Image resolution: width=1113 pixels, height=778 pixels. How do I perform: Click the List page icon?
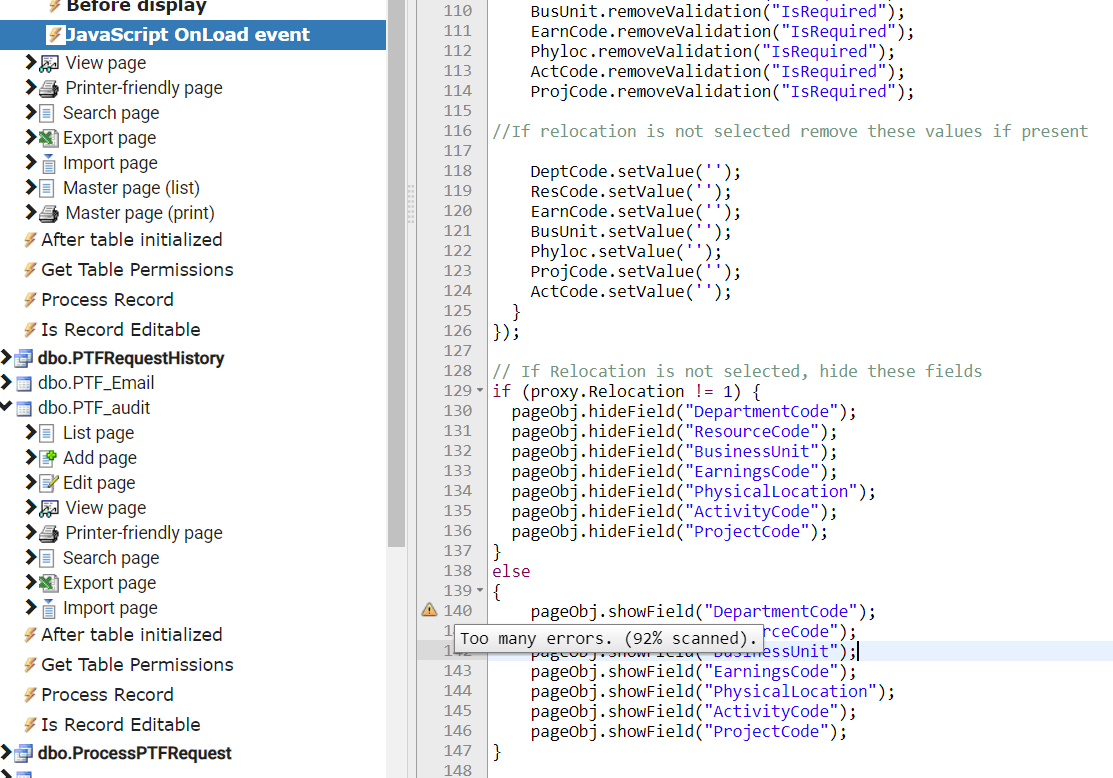tap(47, 433)
